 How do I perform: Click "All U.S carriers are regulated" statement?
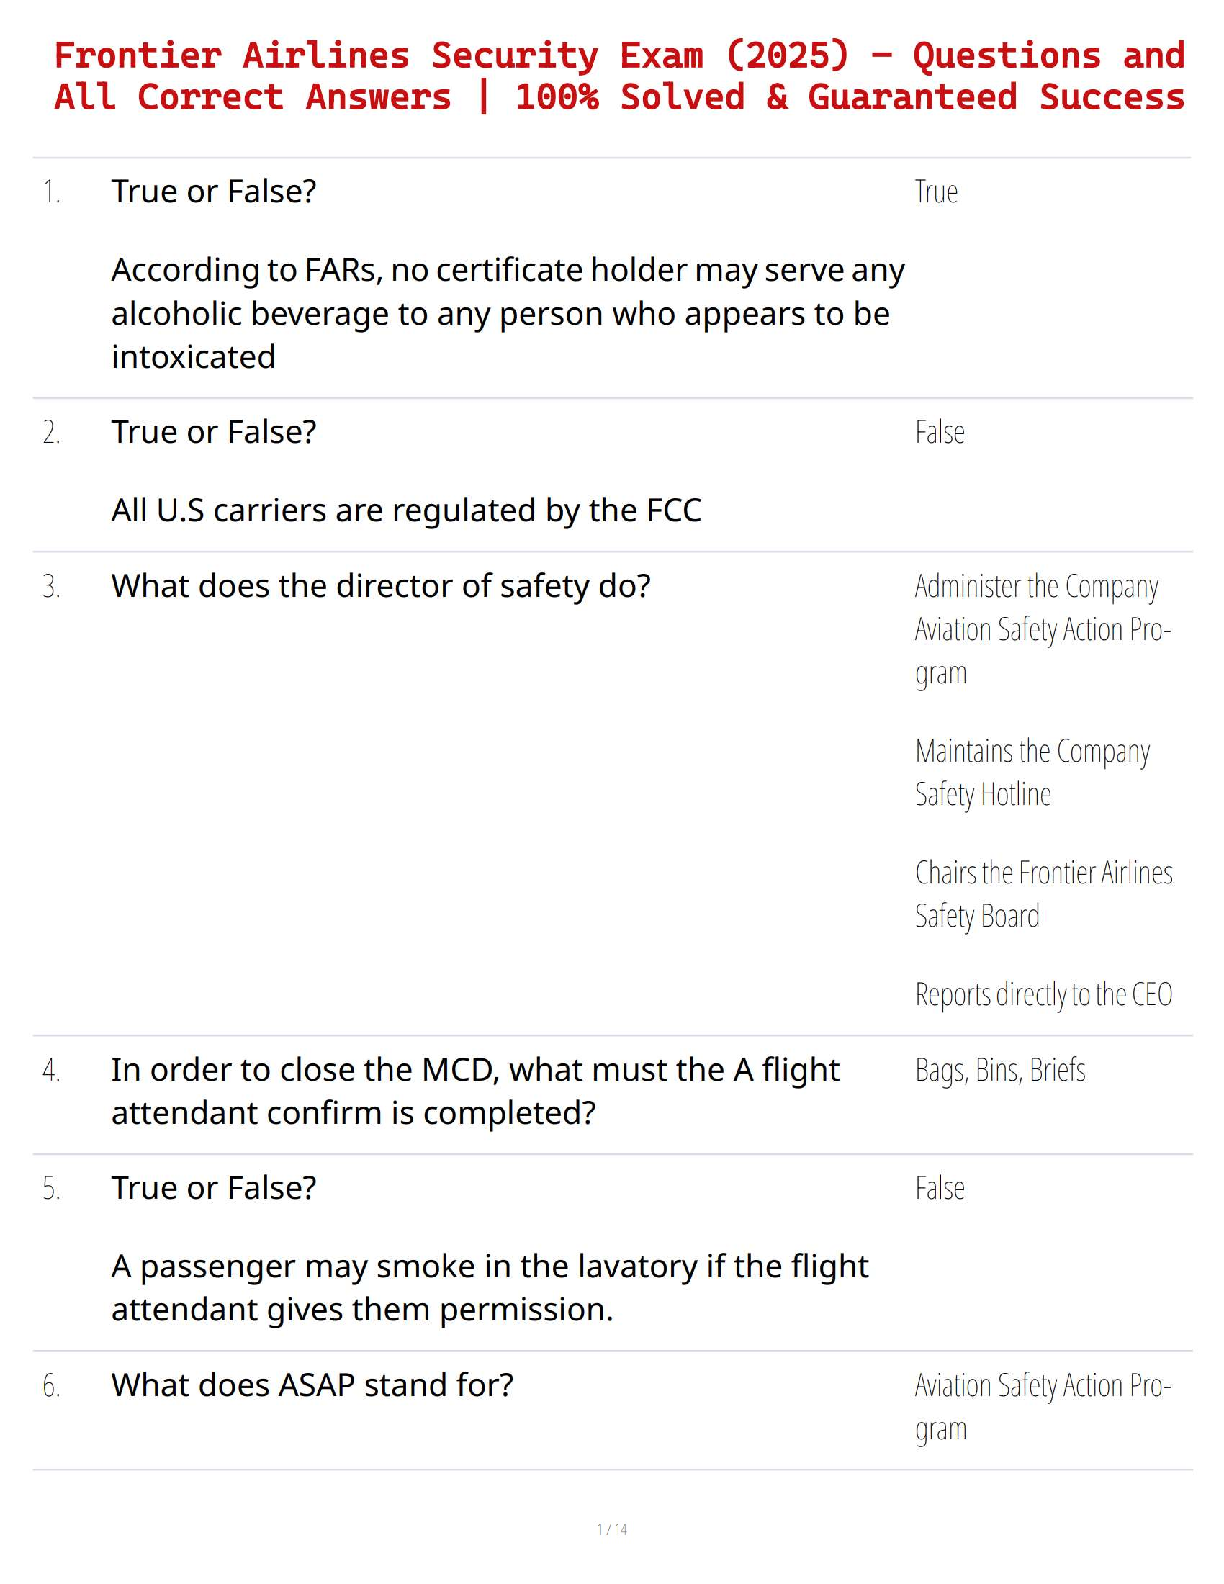click(x=406, y=510)
